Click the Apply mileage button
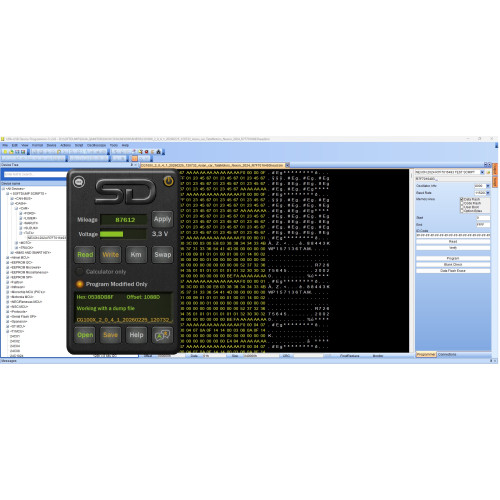This screenshot has height=500, width=500. click(162, 219)
